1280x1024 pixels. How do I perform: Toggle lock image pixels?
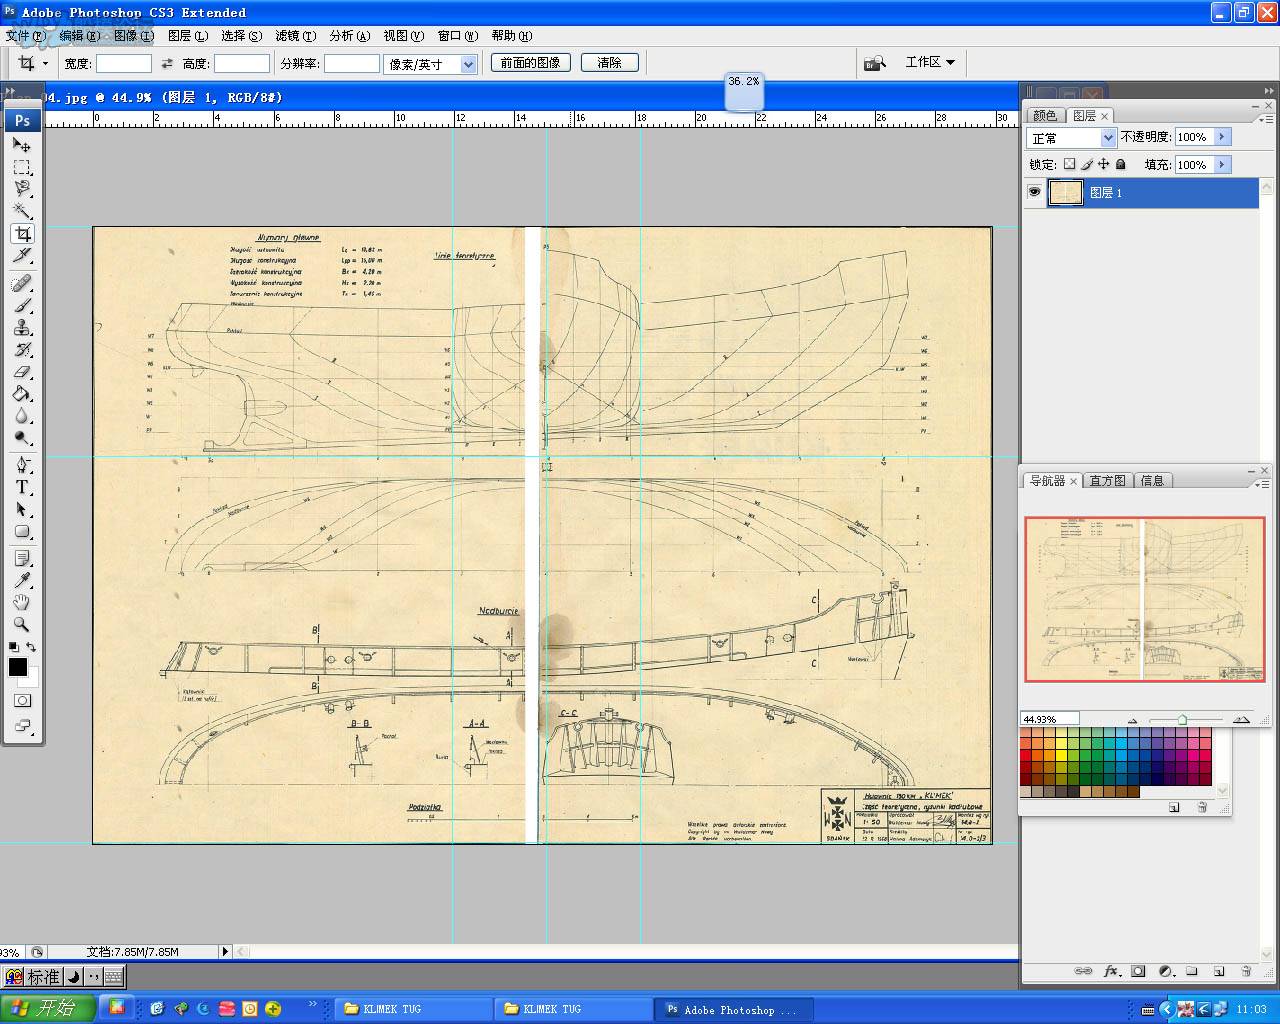pos(1087,164)
